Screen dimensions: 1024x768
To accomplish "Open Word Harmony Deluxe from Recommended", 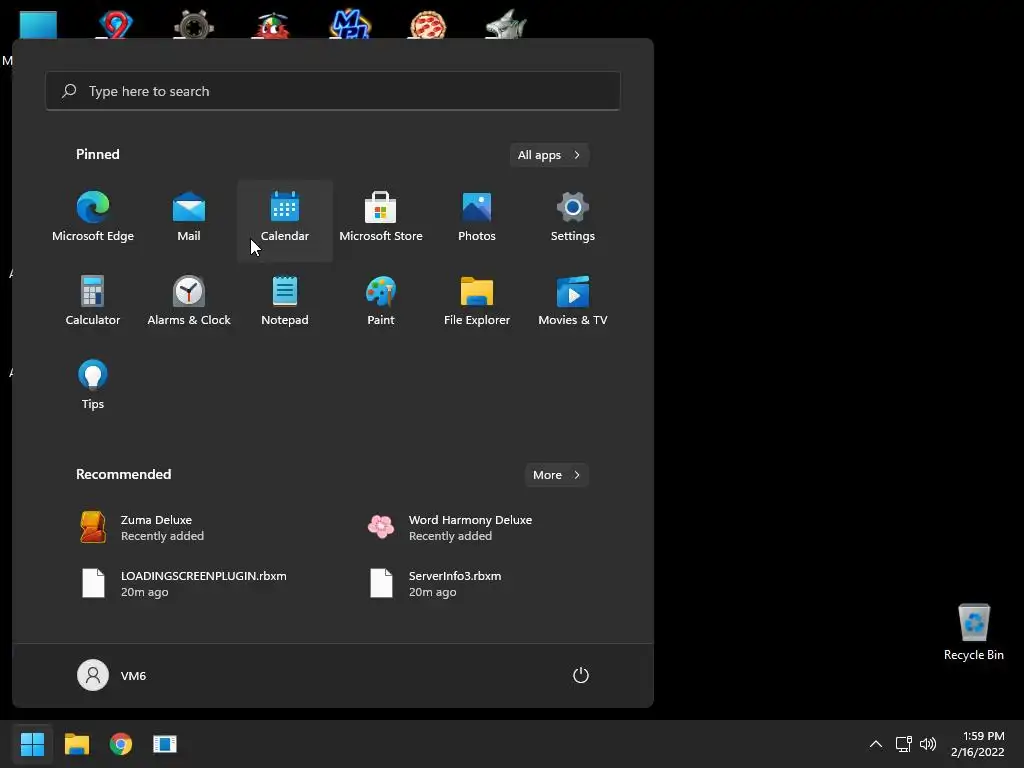I will click(477, 527).
